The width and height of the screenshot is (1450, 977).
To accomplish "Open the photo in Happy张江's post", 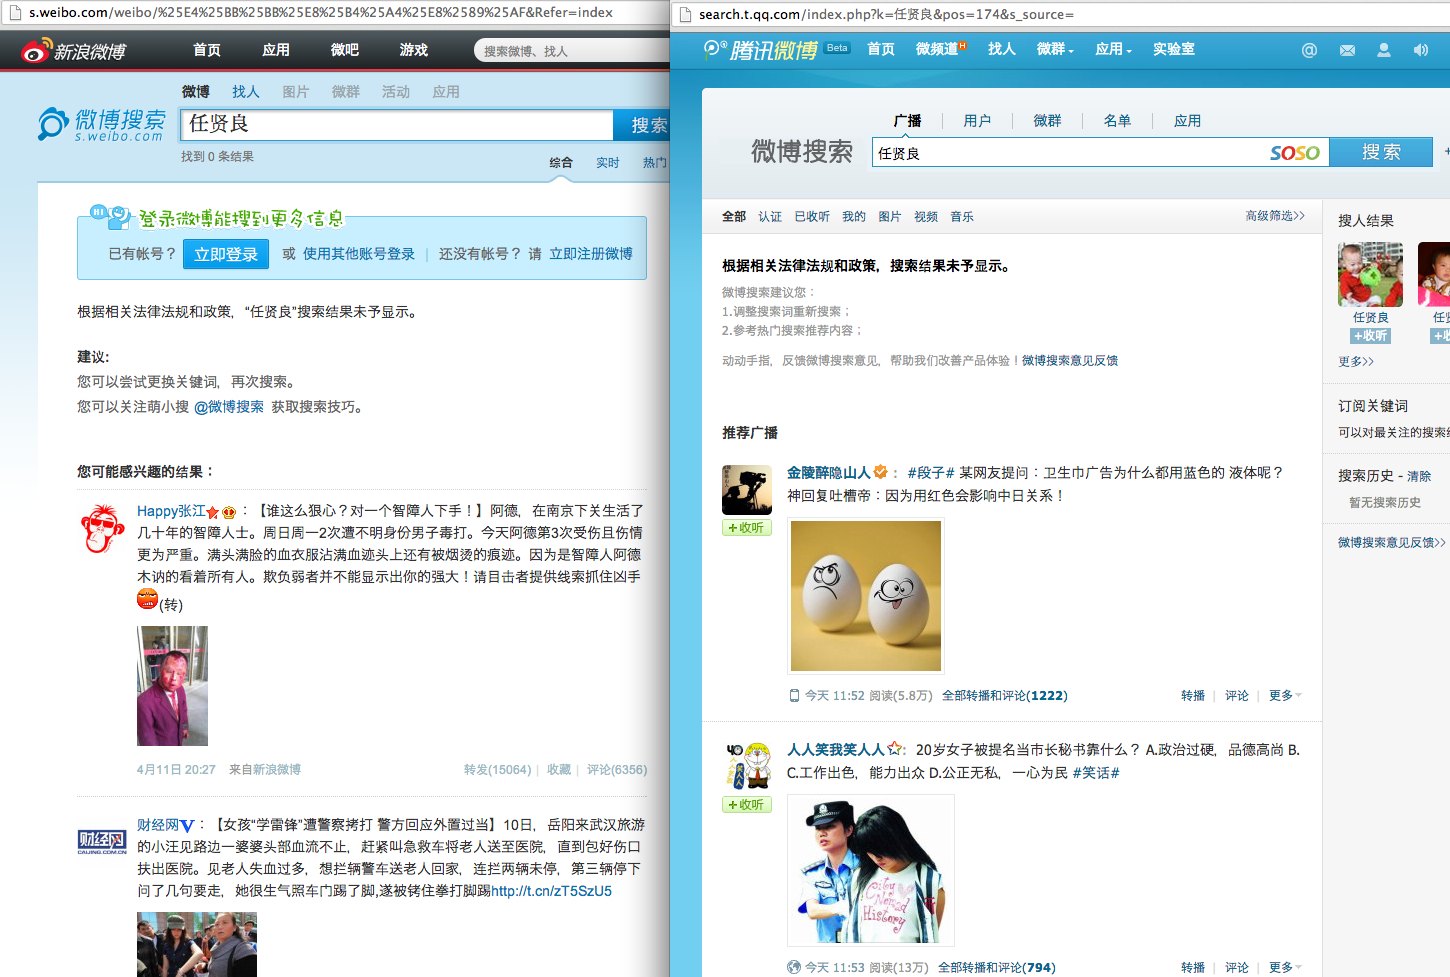I will [x=172, y=686].
